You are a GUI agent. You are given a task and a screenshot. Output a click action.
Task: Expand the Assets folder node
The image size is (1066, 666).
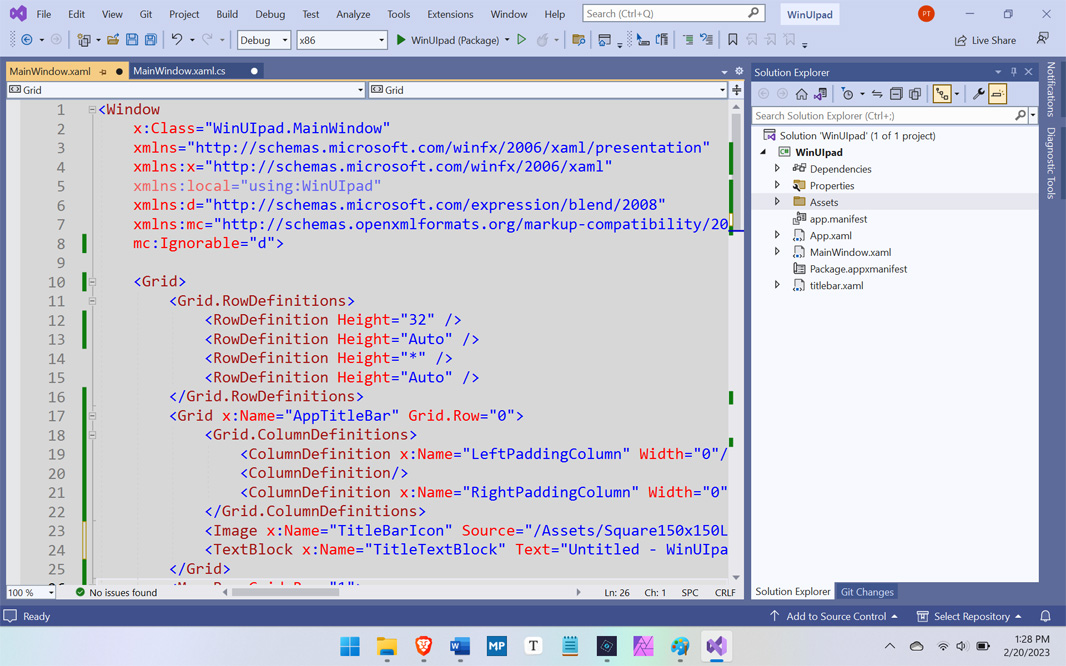coord(777,202)
